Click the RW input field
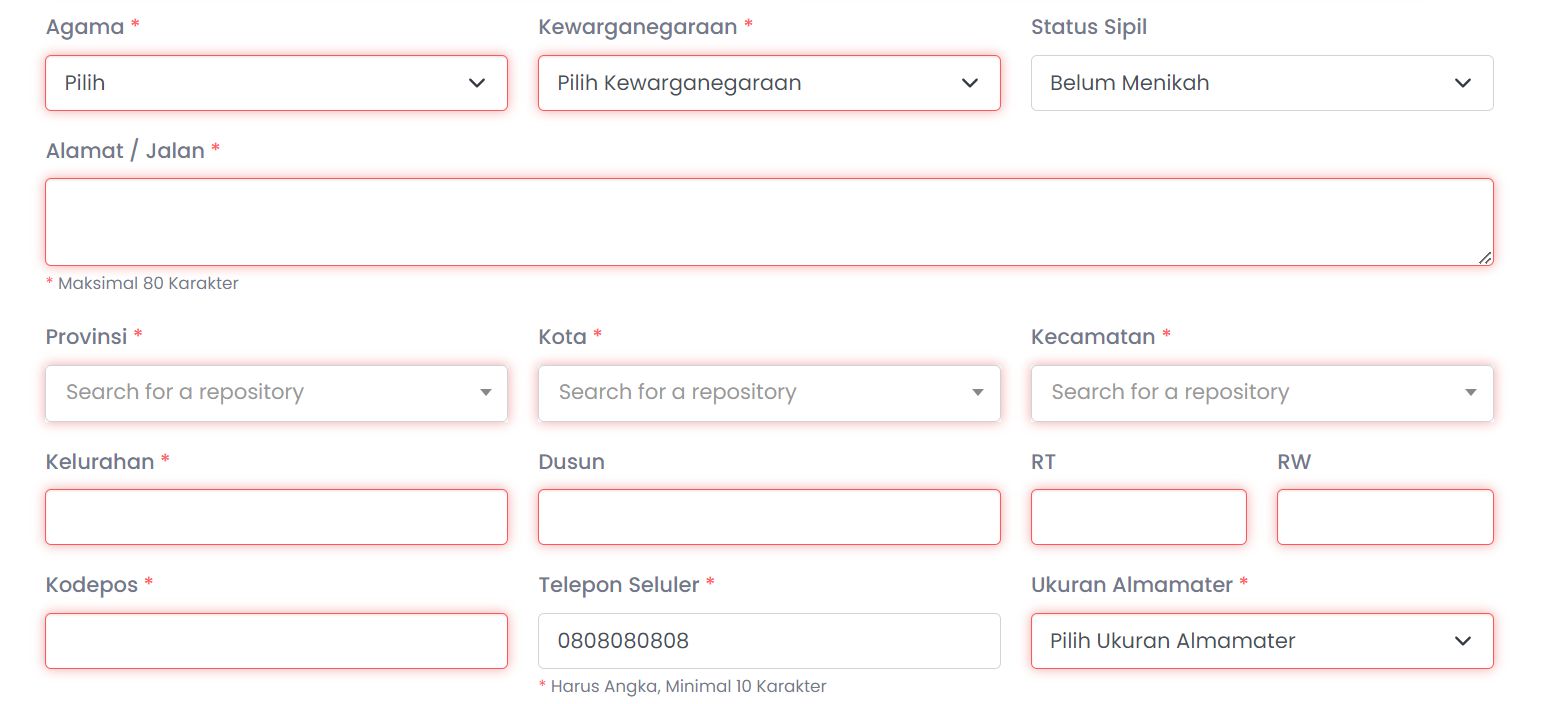1542x704 pixels. pyautogui.click(x=1384, y=517)
